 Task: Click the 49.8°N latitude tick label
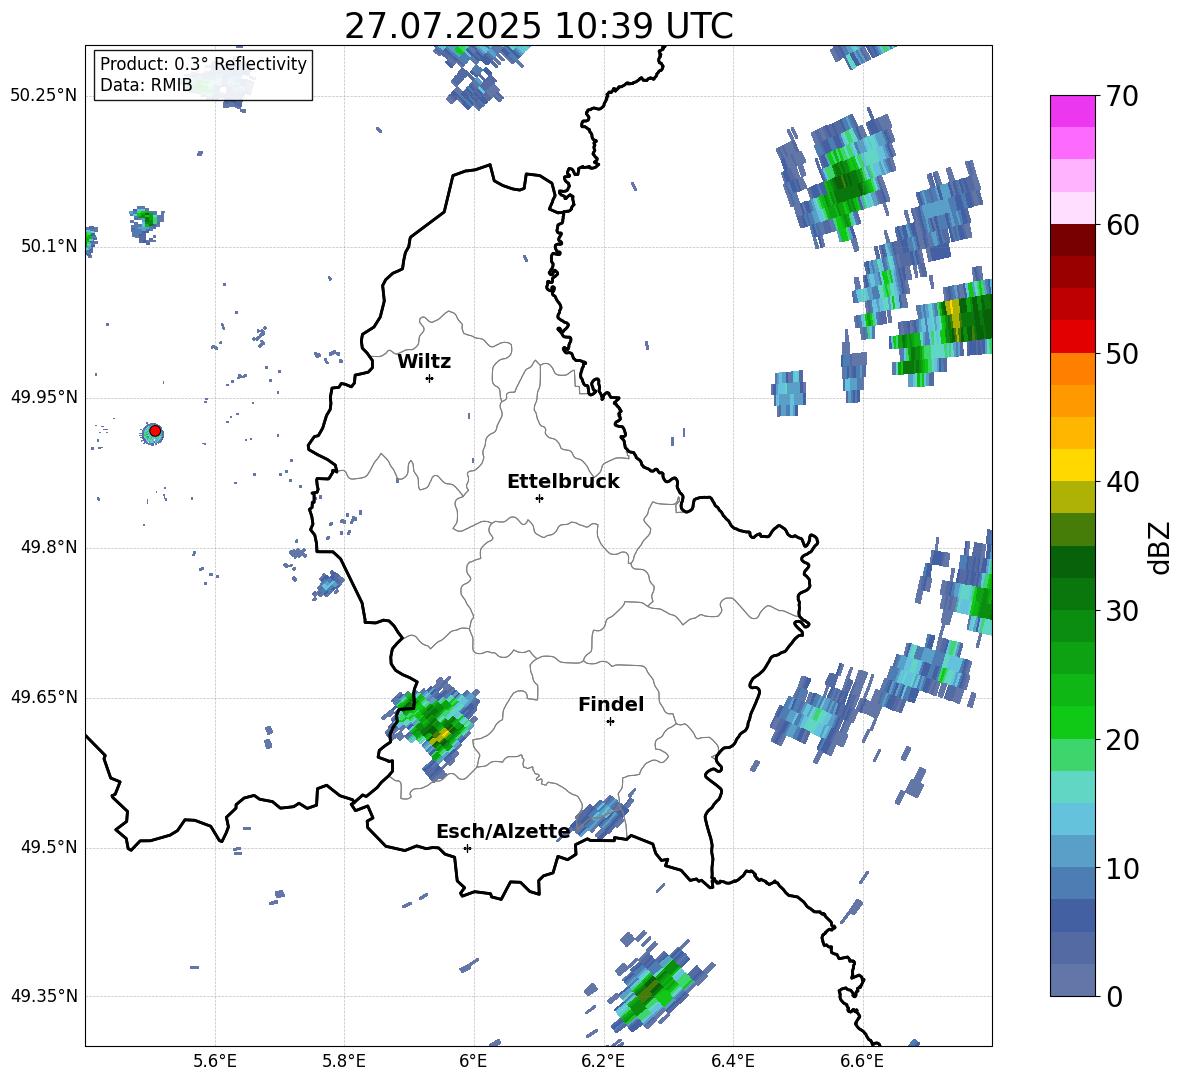point(49,547)
